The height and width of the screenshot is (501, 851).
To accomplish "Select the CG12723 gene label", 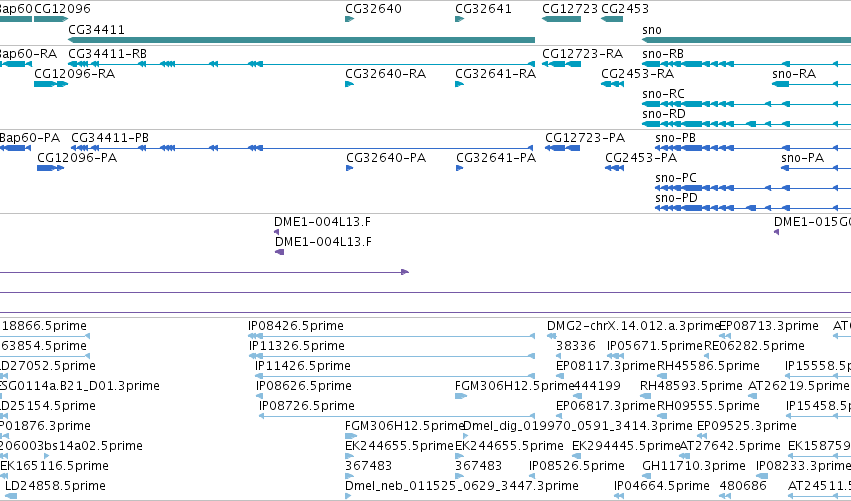I will (x=570, y=9).
